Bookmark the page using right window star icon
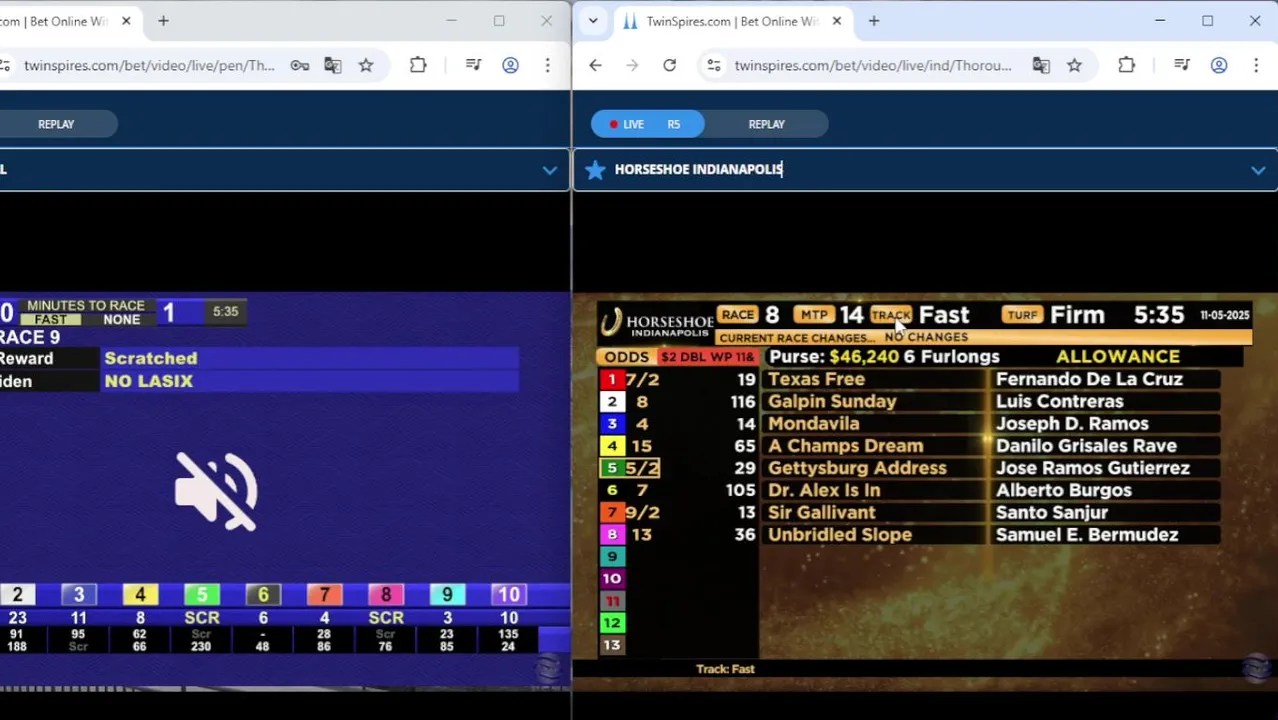 pyautogui.click(x=1074, y=65)
